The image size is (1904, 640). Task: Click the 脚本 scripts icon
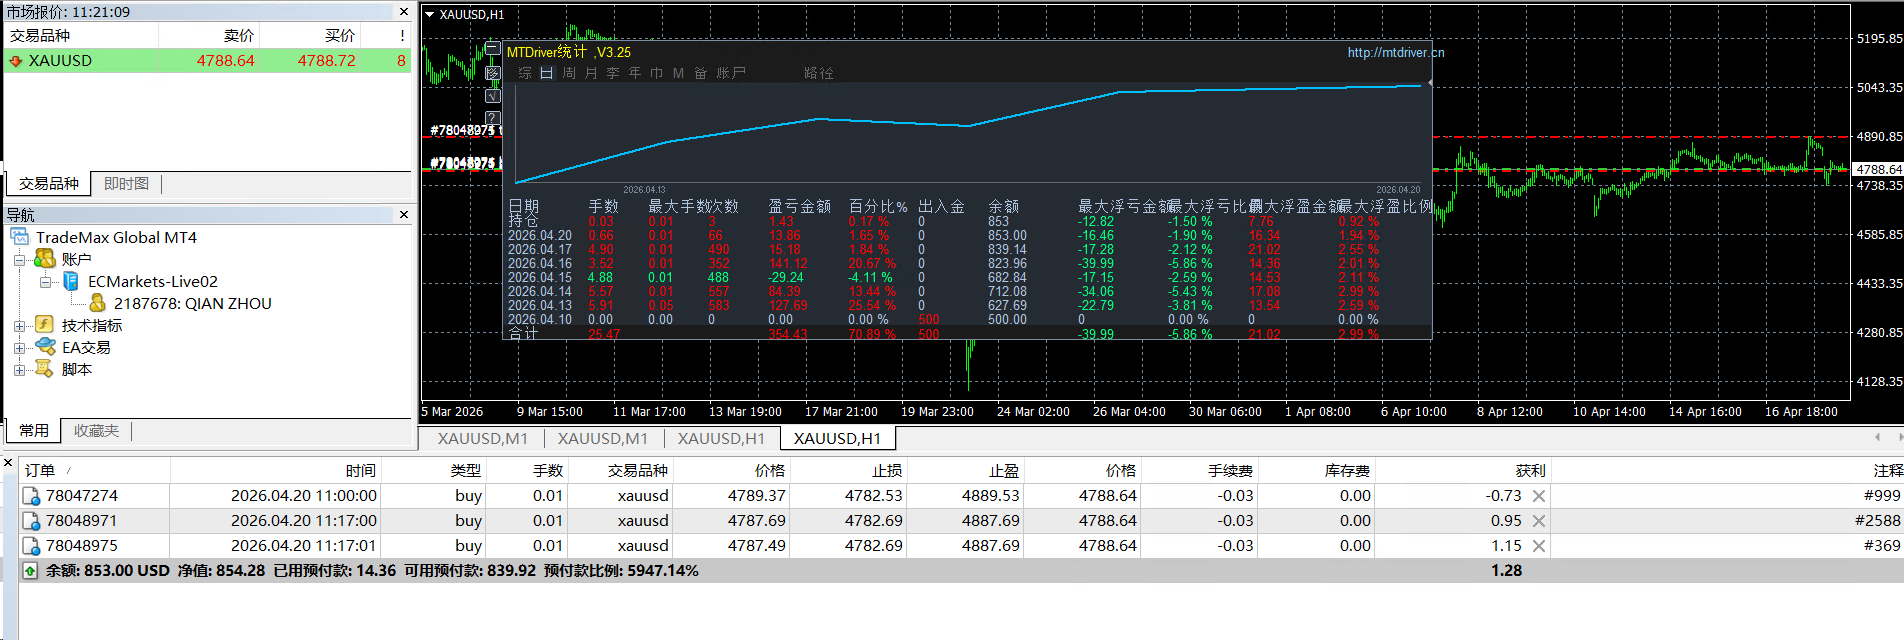[44, 369]
